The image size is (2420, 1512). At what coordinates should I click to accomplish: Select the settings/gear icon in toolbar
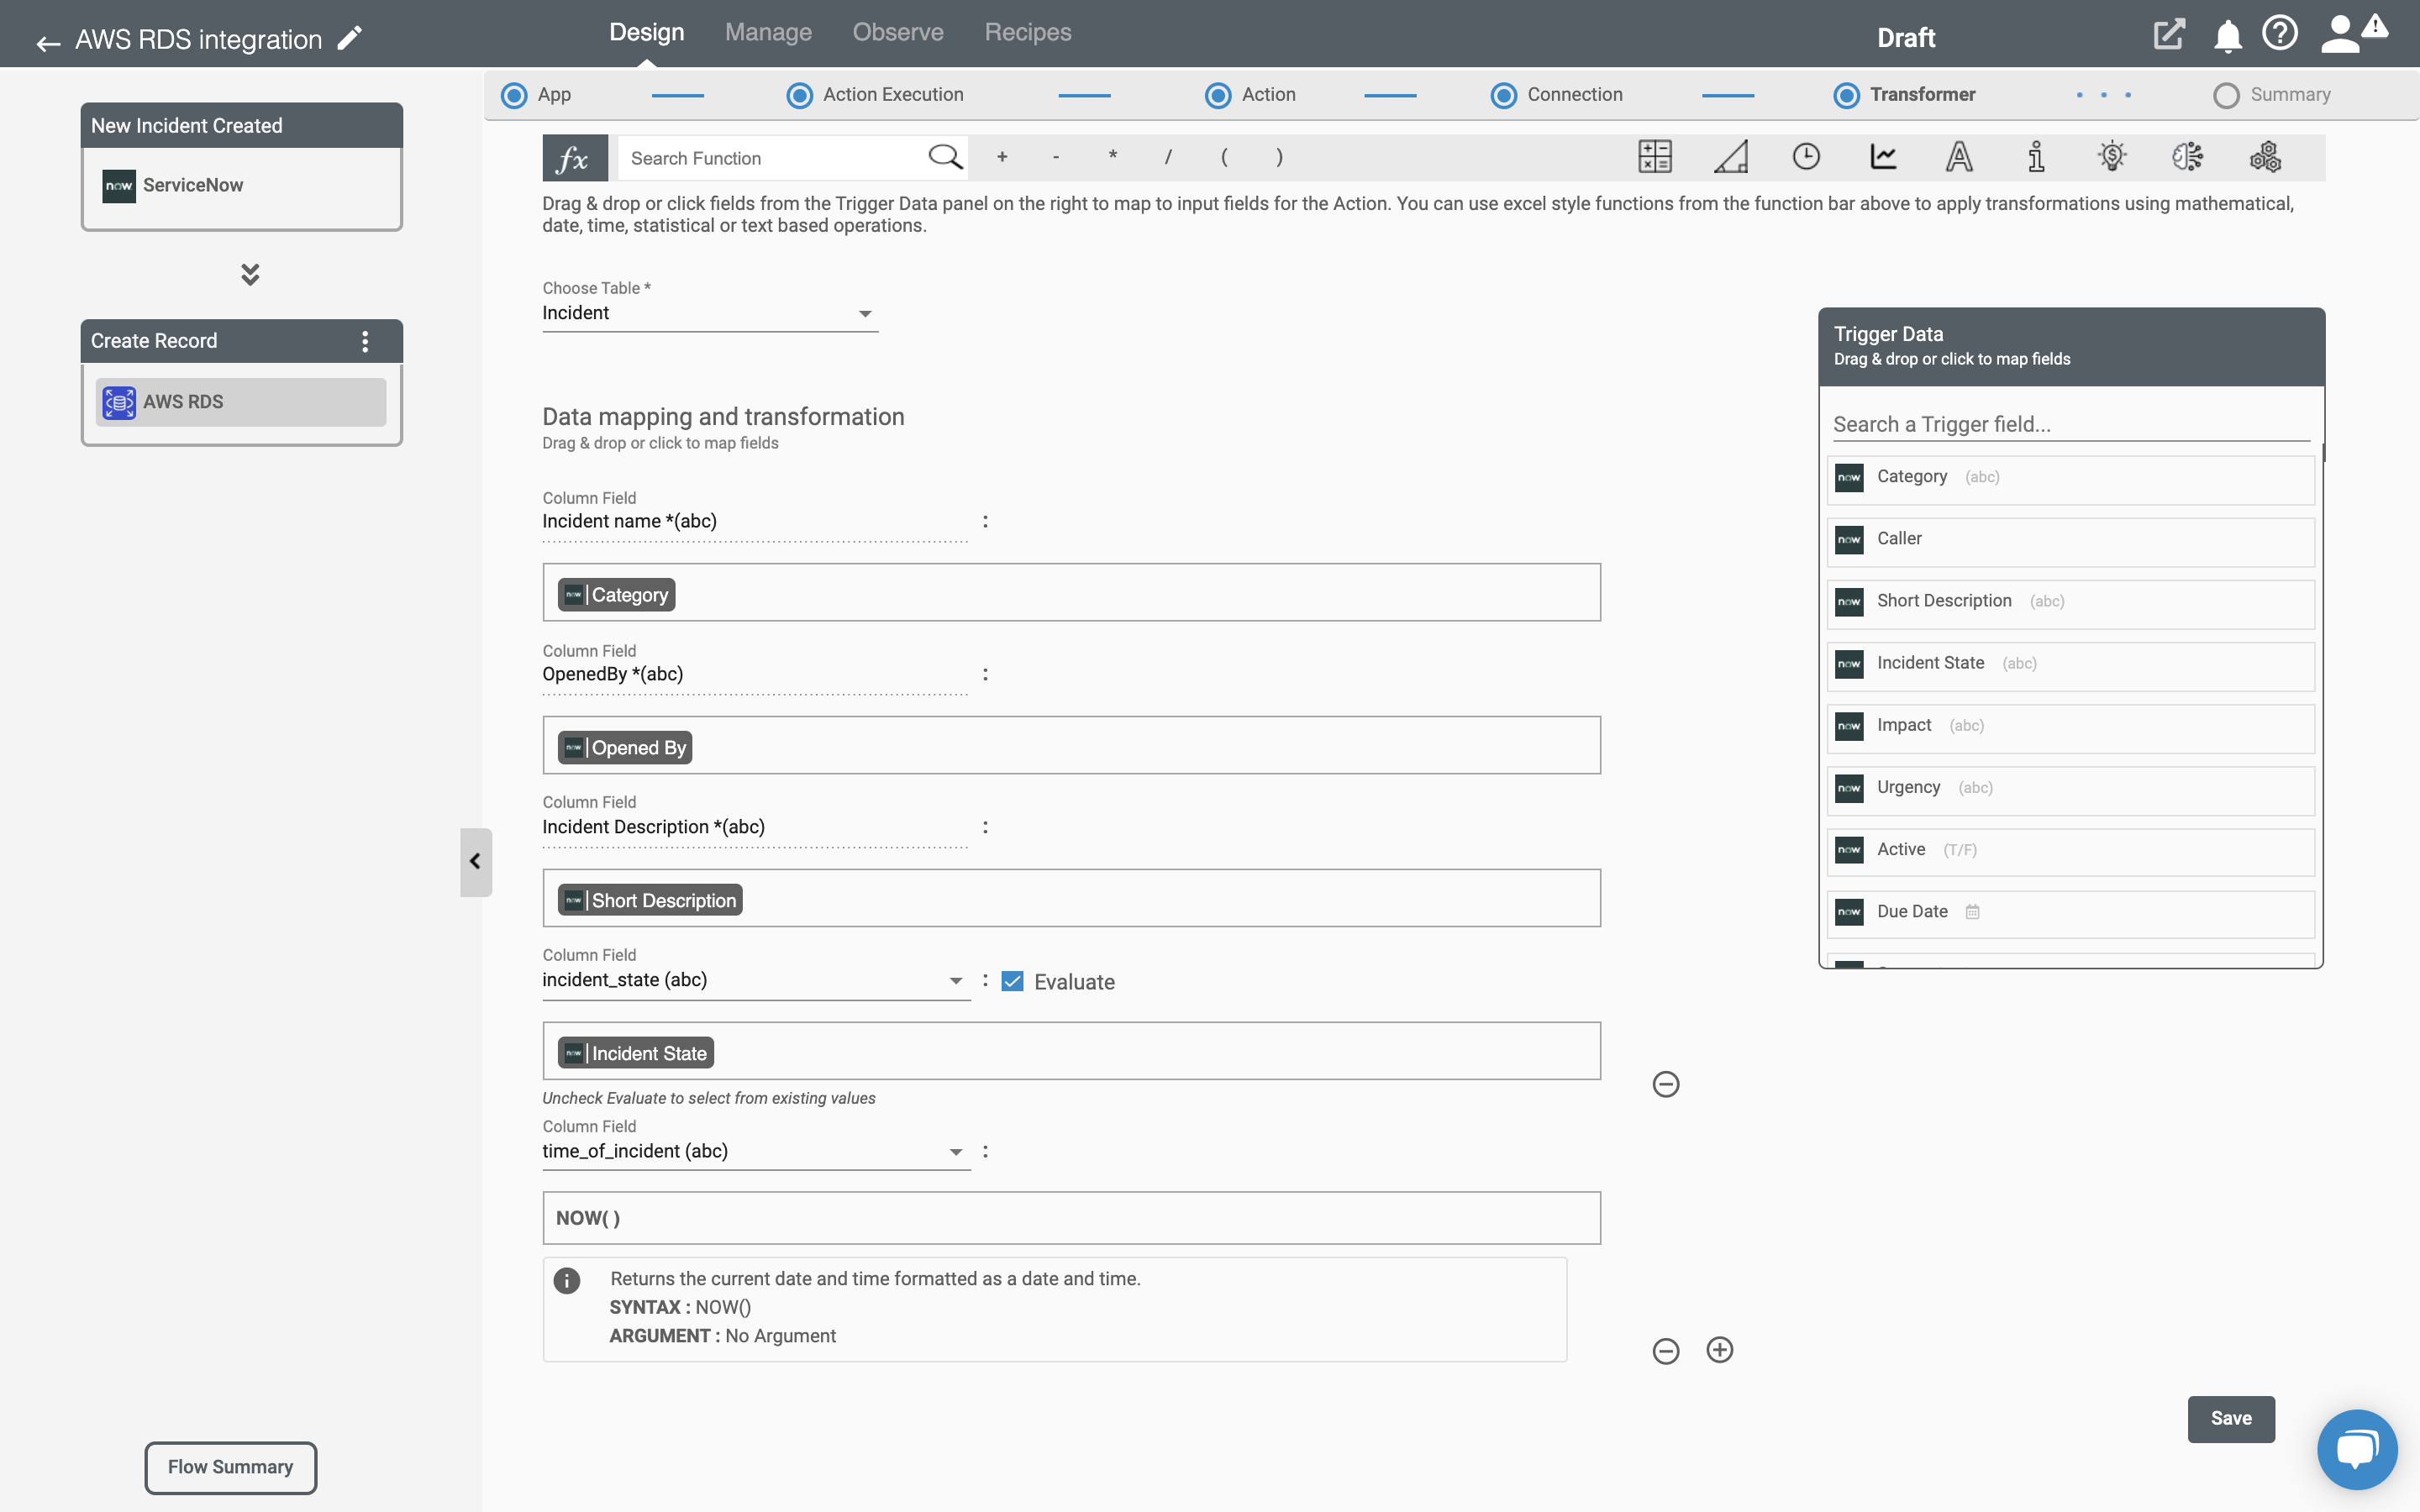pyautogui.click(x=2263, y=157)
